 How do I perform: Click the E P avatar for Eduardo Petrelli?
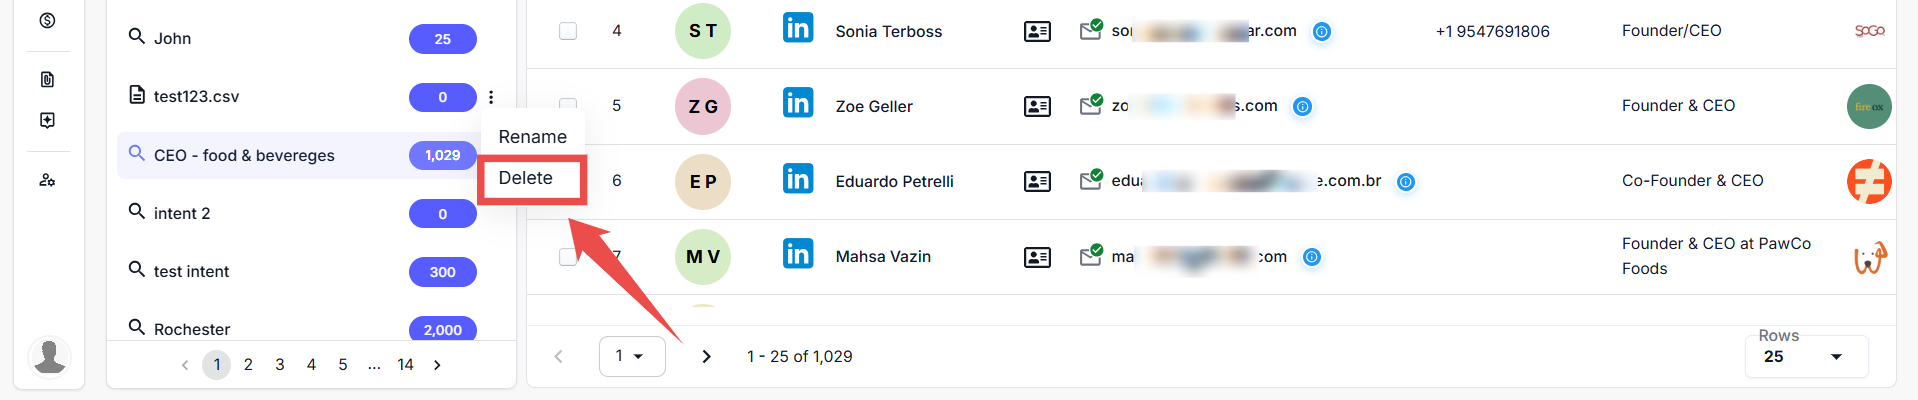(702, 181)
